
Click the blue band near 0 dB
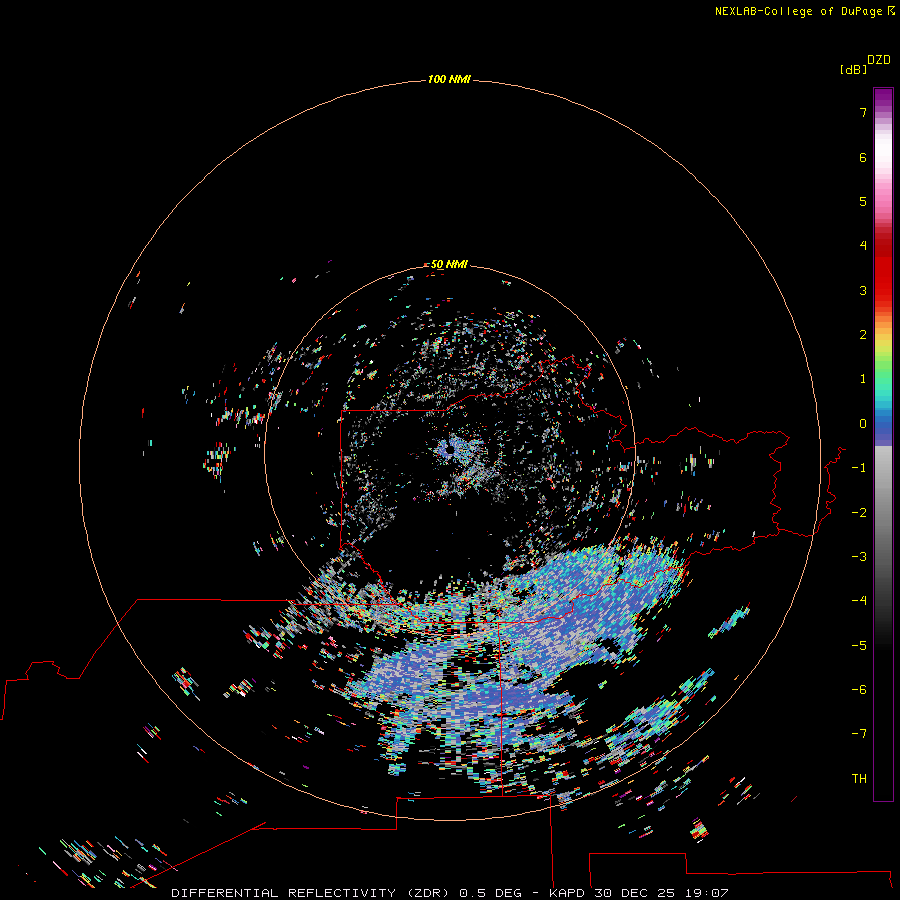(x=883, y=428)
